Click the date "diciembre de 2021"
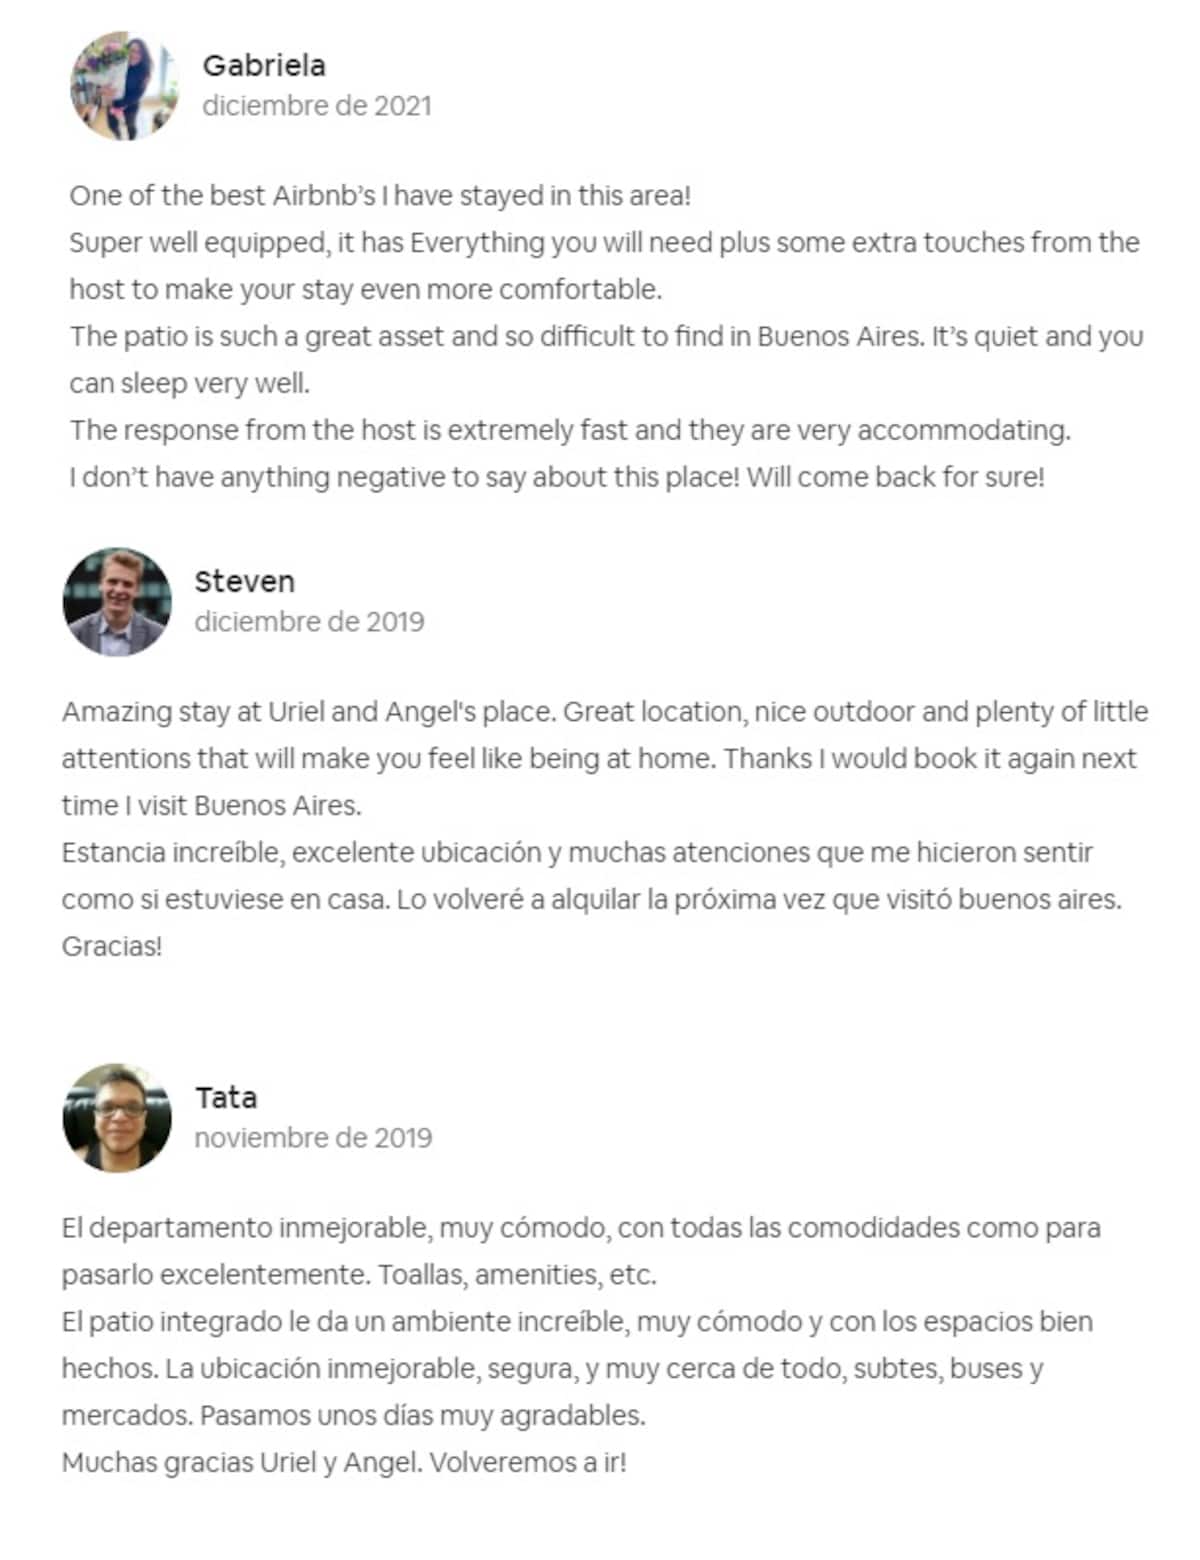Image resolution: width=1200 pixels, height=1560 pixels. pos(317,106)
